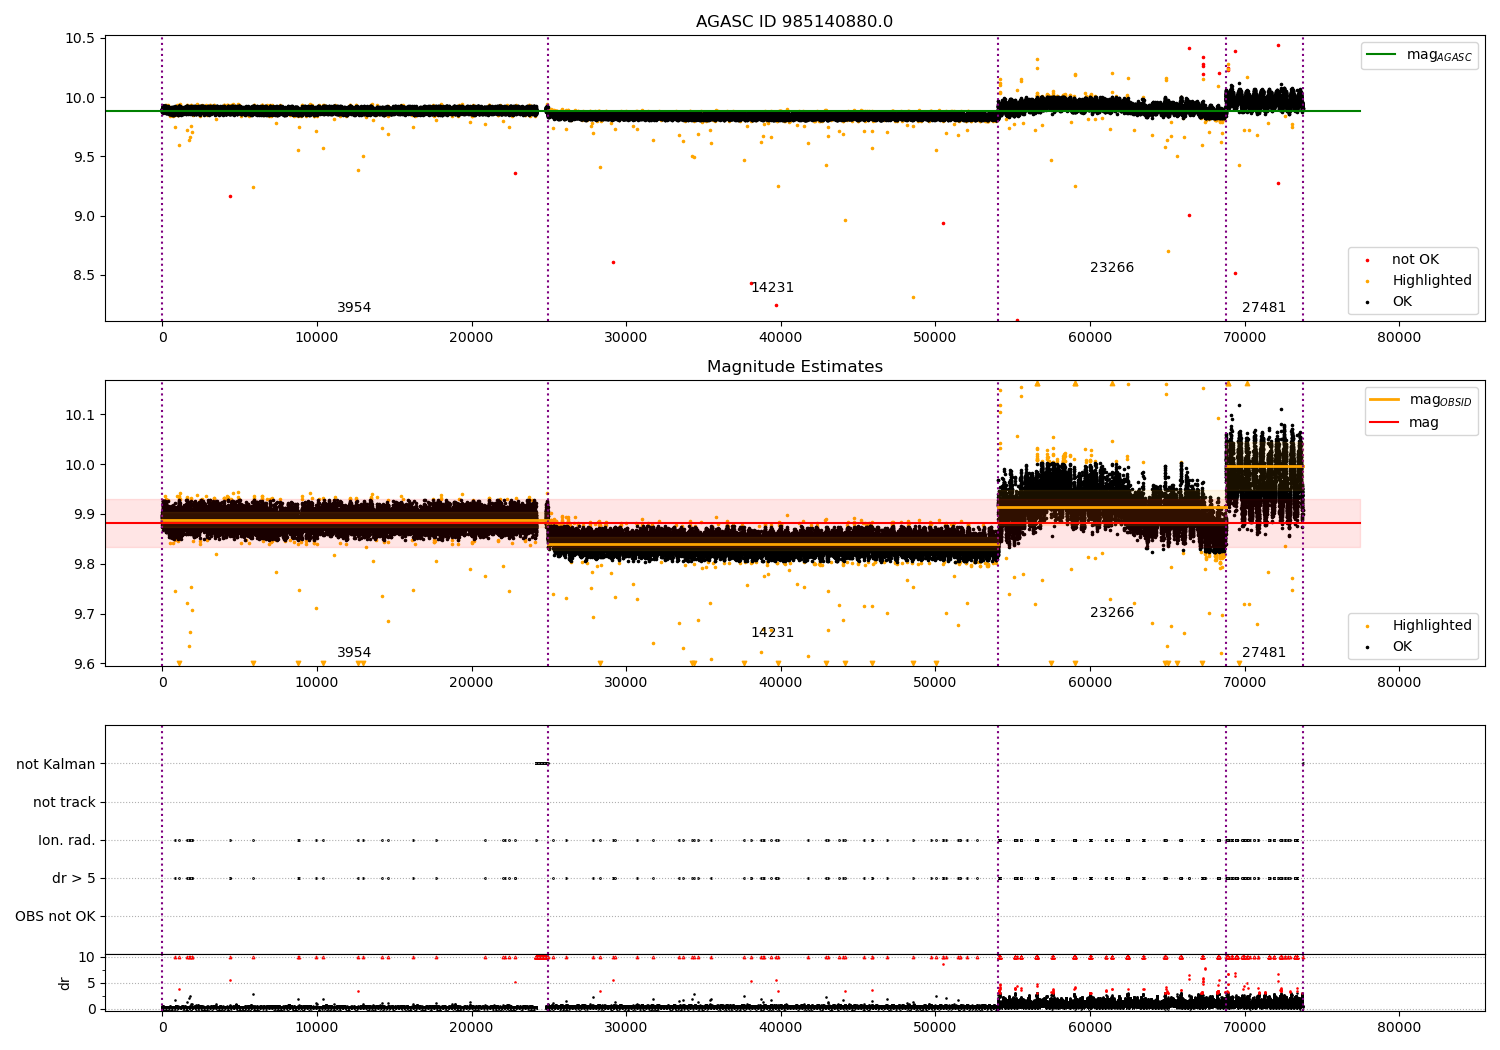Select the 'not OK' legend entry
The height and width of the screenshot is (1050, 1500).
point(1417,260)
